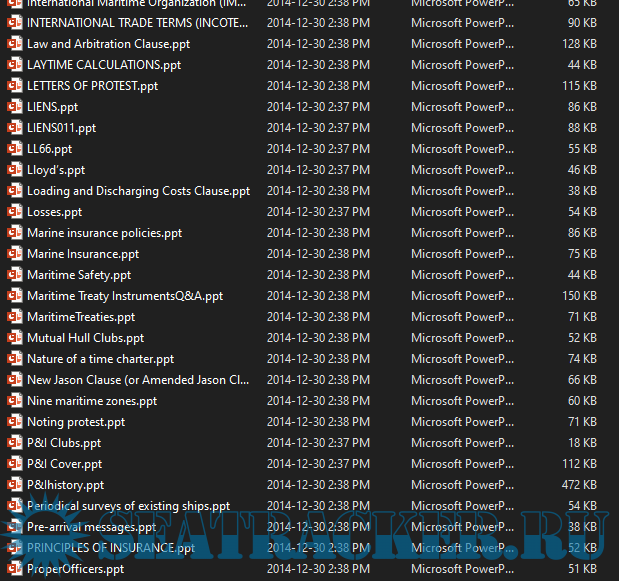Viewport: 619px width, 581px height.
Task: Select Maritime Treaty InstrumentsQ&A.ppt
Action: tap(125, 296)
